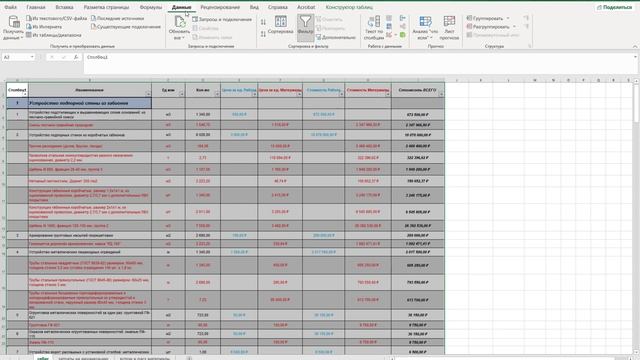Switch to Рецензирование tab
This screenshot has height=360, width=640.
click(x=220, y=7)
